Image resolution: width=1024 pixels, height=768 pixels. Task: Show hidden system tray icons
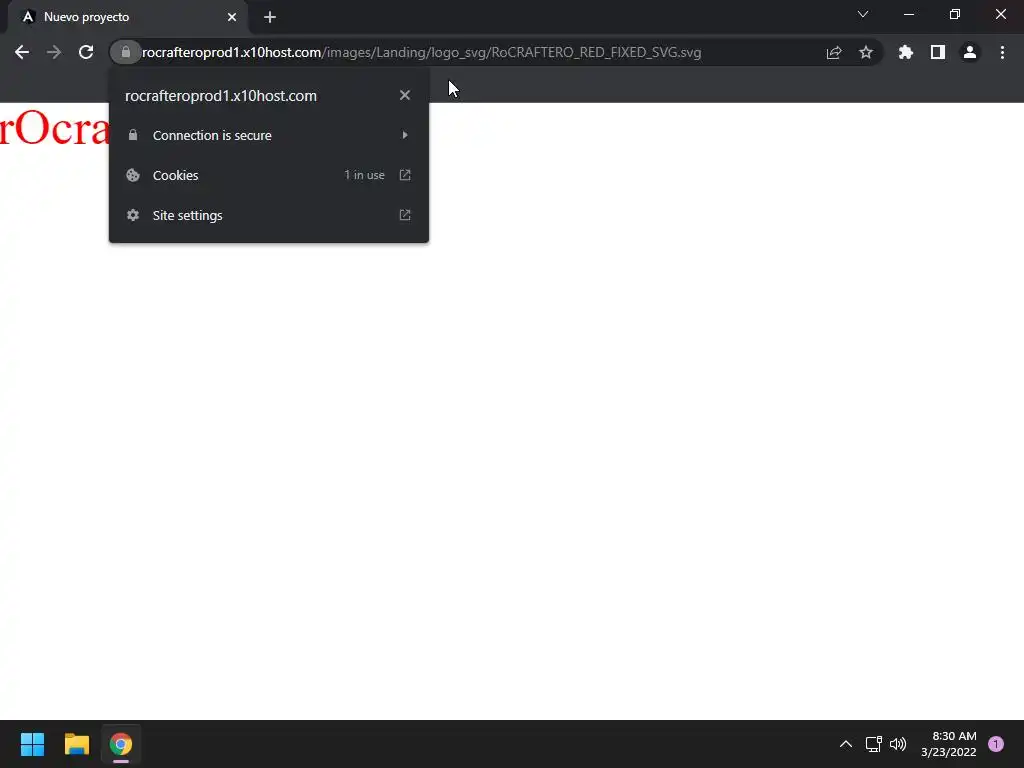click(846, 744)
